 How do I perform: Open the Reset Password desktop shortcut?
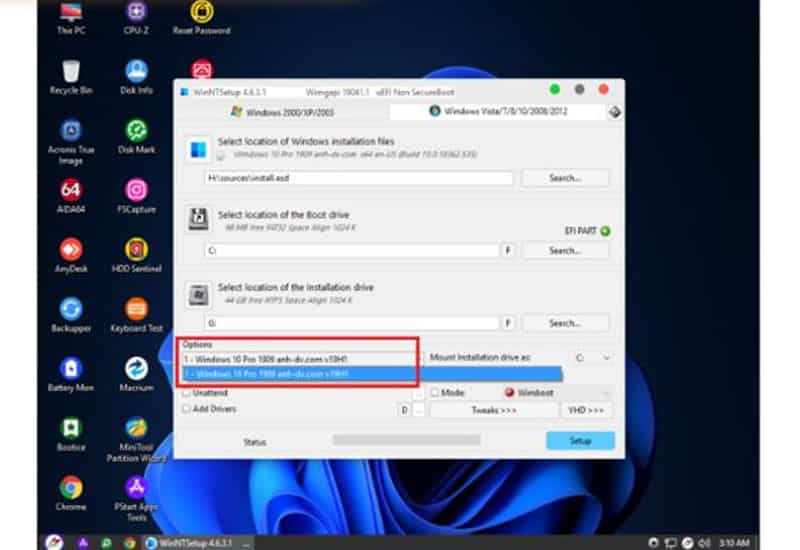(x=202, y=18)
